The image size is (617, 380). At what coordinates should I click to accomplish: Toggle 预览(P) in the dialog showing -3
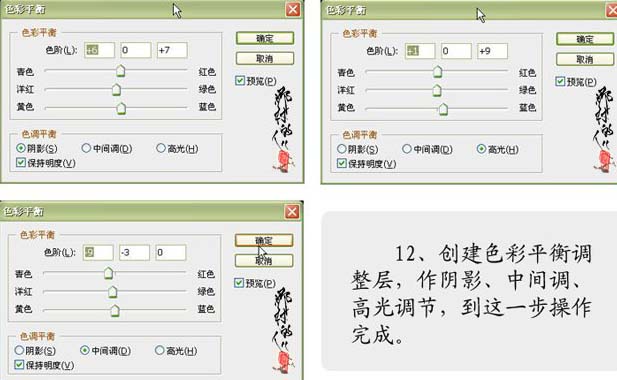(x=239, y=283)
